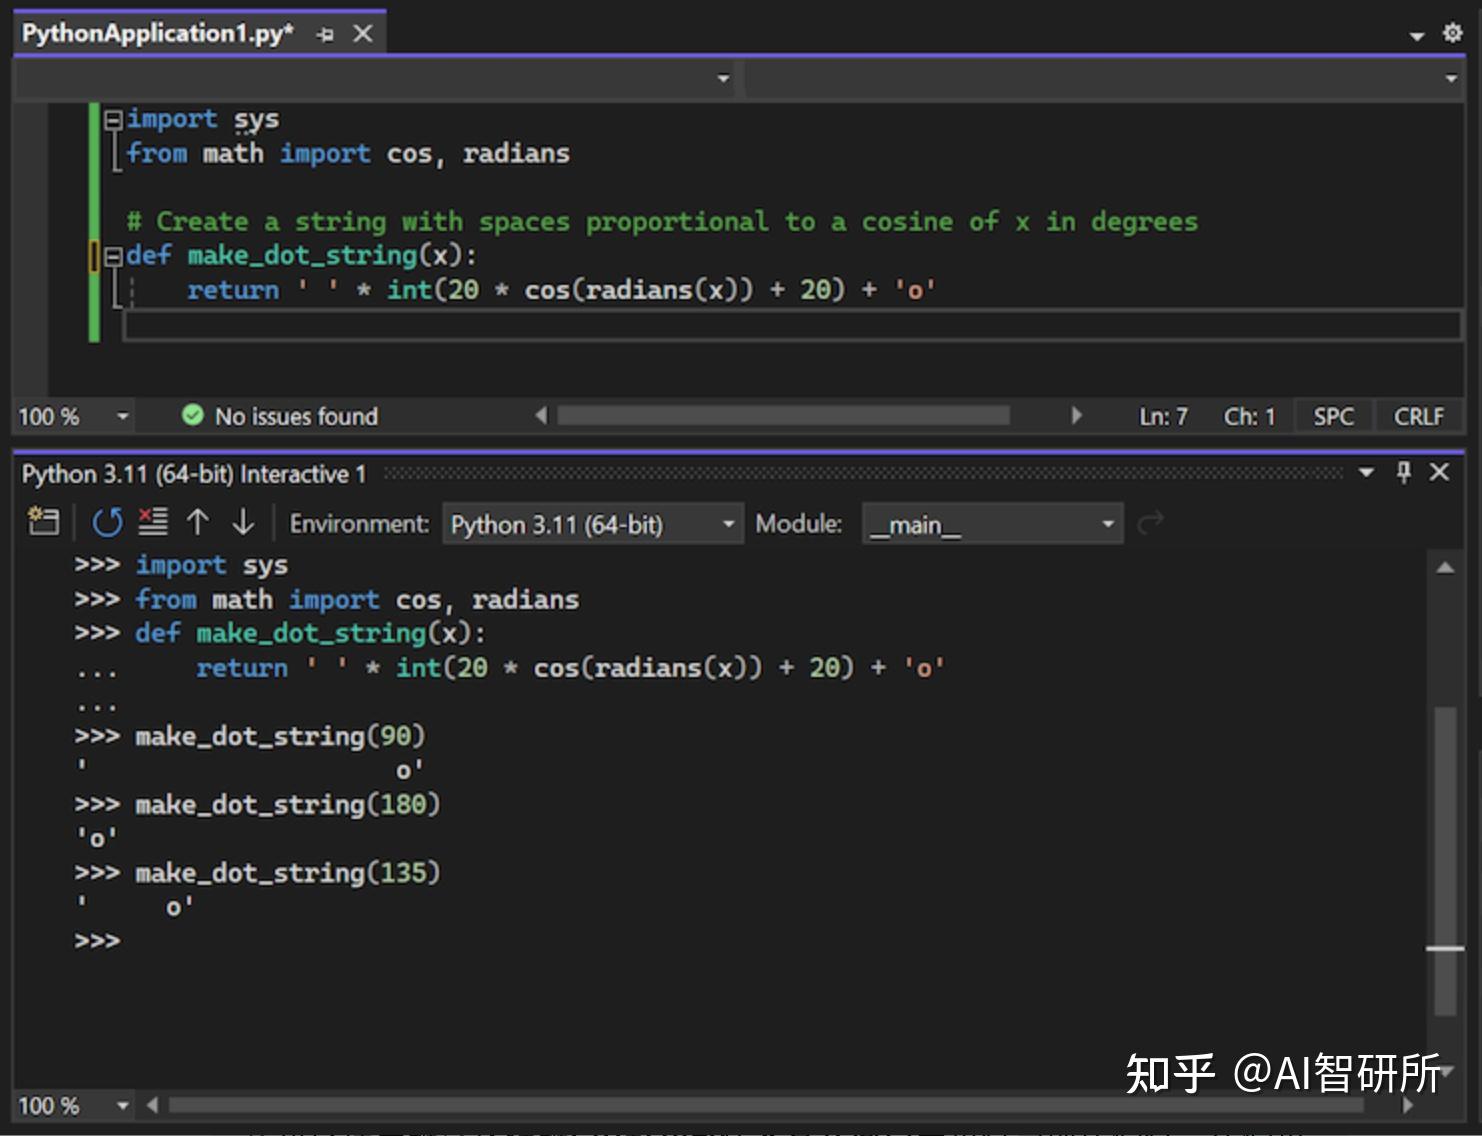The image size is (1482, 1136).
Task: Close the PythonApplication1.py tab
Action: [363, 34]
